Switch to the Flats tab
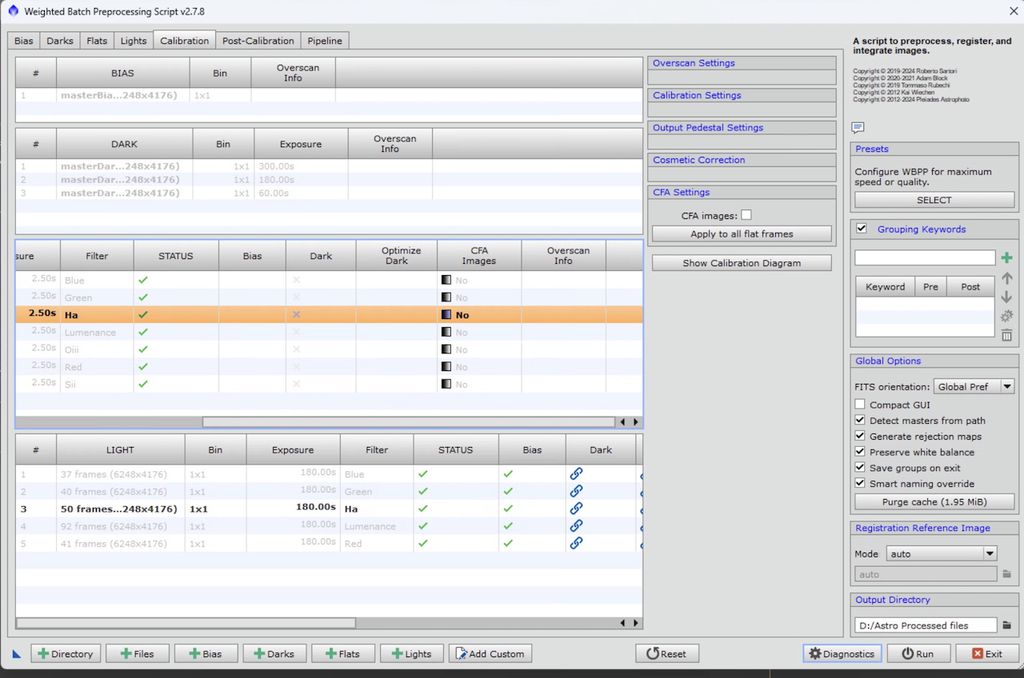The height and width of the screenshot is (678, 1024). pyautogui.click(x=97, y=40)
